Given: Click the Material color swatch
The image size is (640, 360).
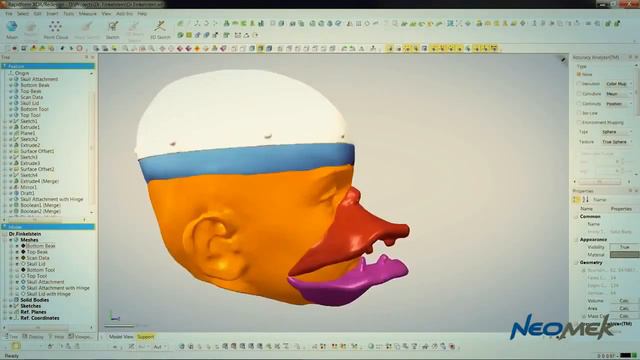Looking at the screenshot, I should click(x=624, y=255).
